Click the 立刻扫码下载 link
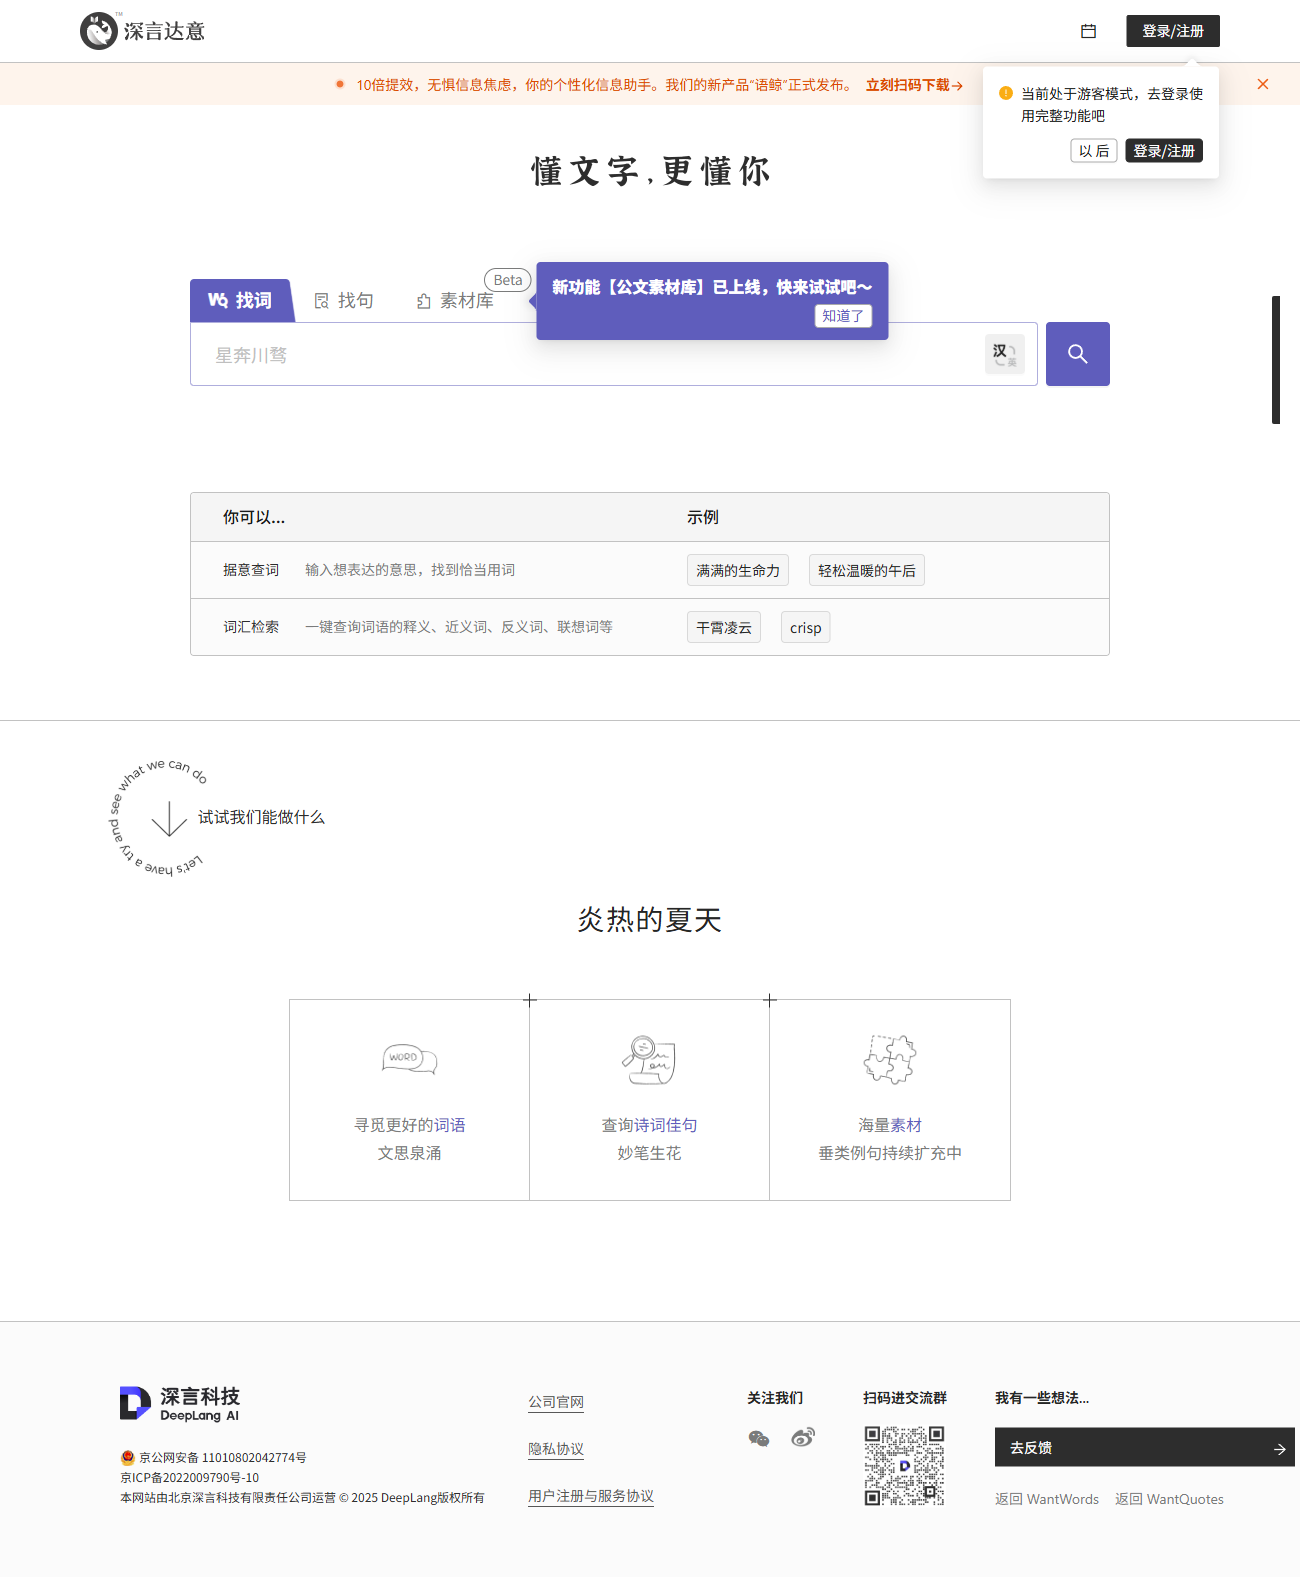The height and width of the screenshot is (1577, 1300). pos(913,85)
